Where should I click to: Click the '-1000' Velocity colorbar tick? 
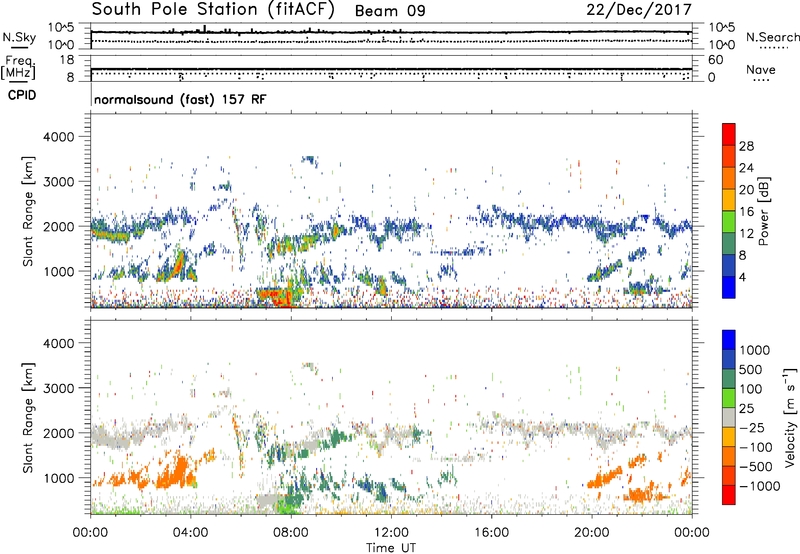(x=759, y=486)
